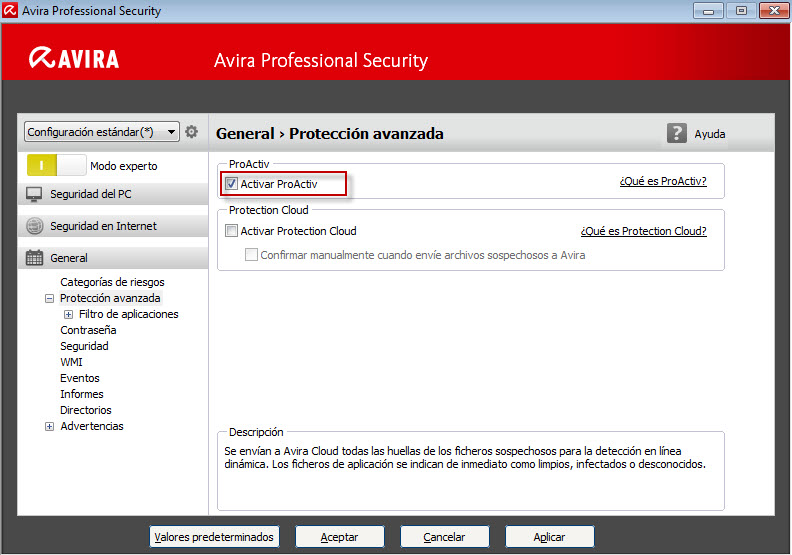Click the Aplicar button
The width and height of the screenshot is (792, 555).
click(550, 537)
